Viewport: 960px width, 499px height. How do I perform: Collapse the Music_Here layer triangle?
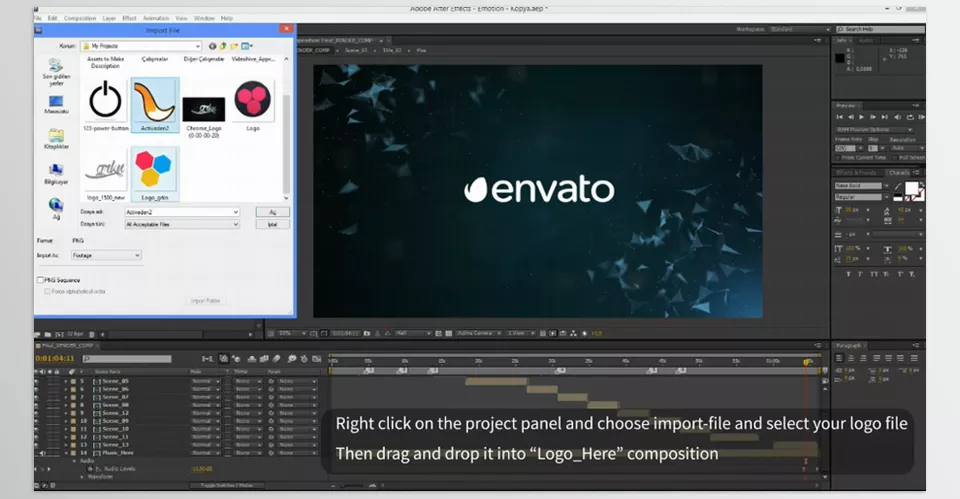[x=66, y=453]
